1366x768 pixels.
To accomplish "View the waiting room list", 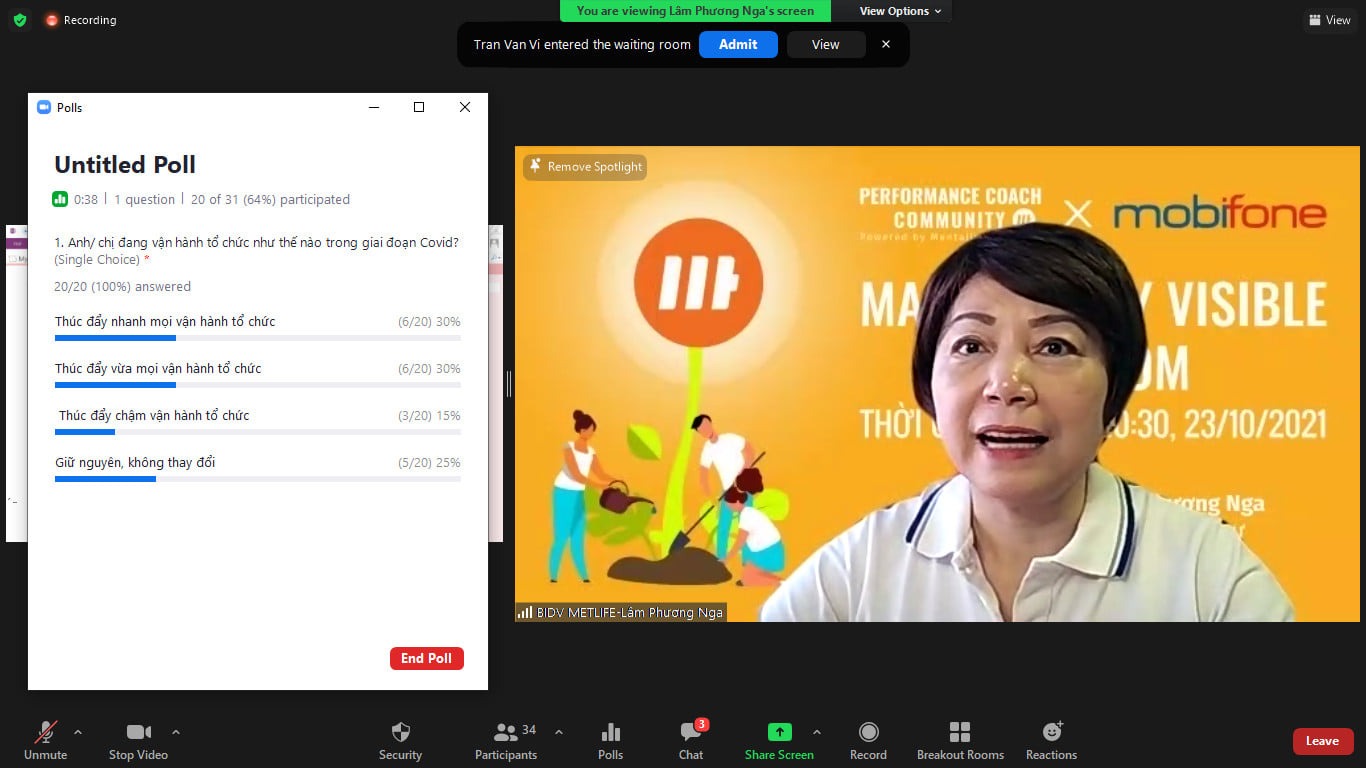I will 825,44.
